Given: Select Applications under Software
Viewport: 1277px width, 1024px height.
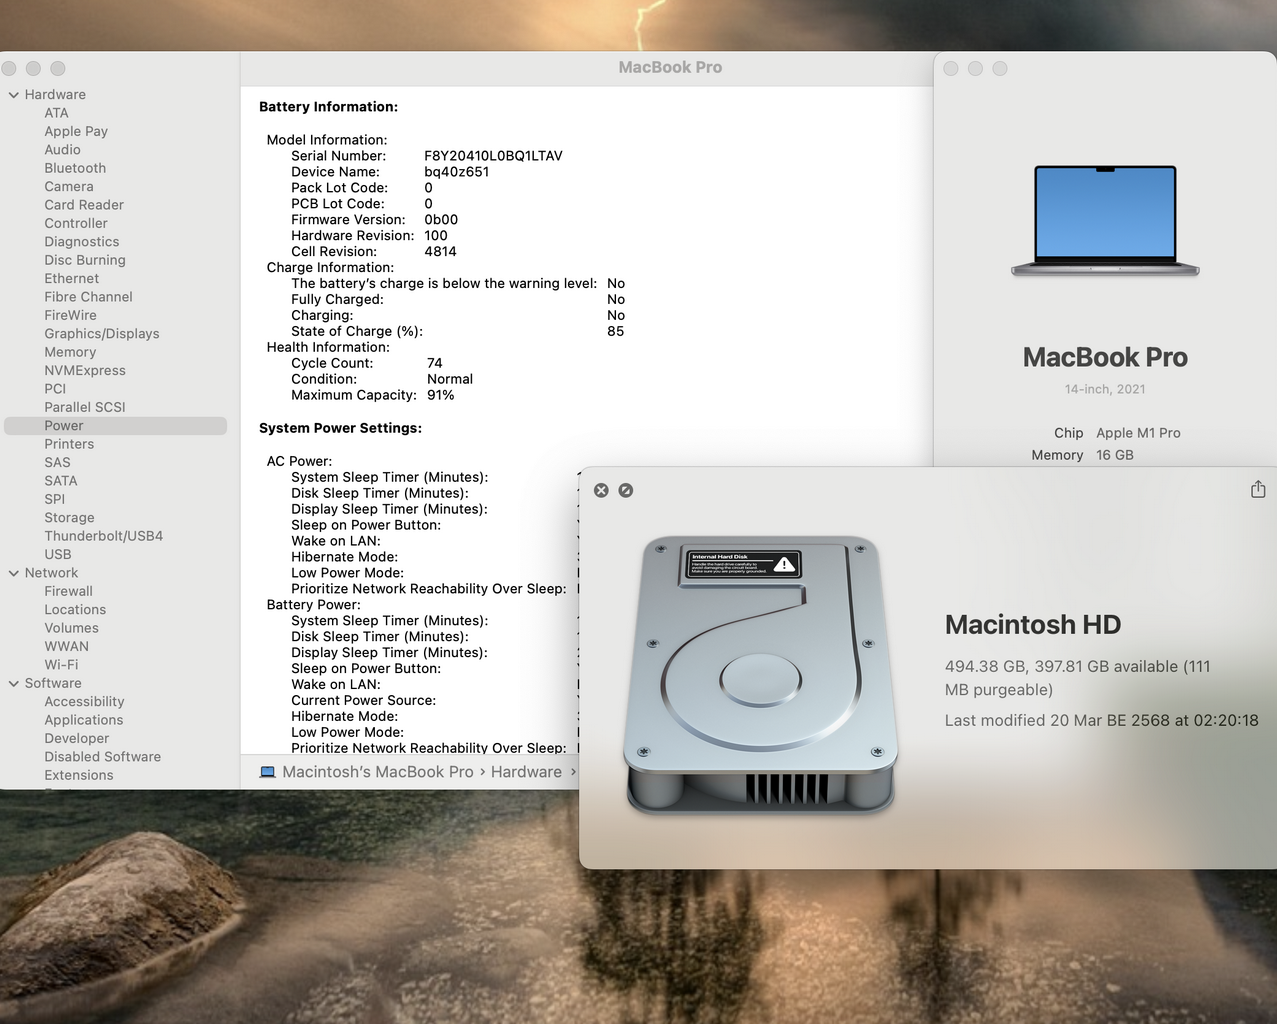Looking at the screenshot, I should [x=84, y=720].
